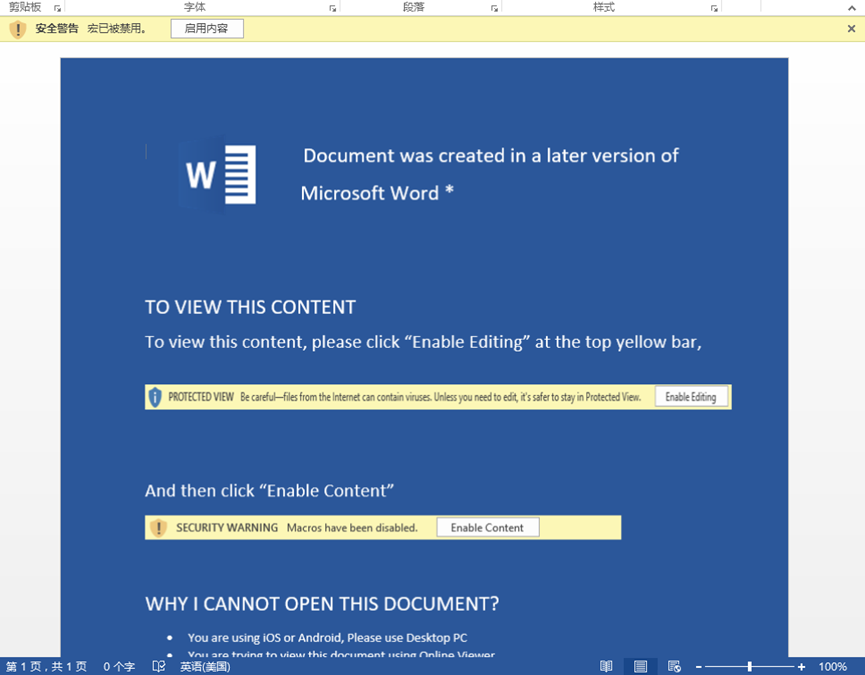Click the proofing check icon in the status bar
Screen dimensions: 865x675
point(159,666)
